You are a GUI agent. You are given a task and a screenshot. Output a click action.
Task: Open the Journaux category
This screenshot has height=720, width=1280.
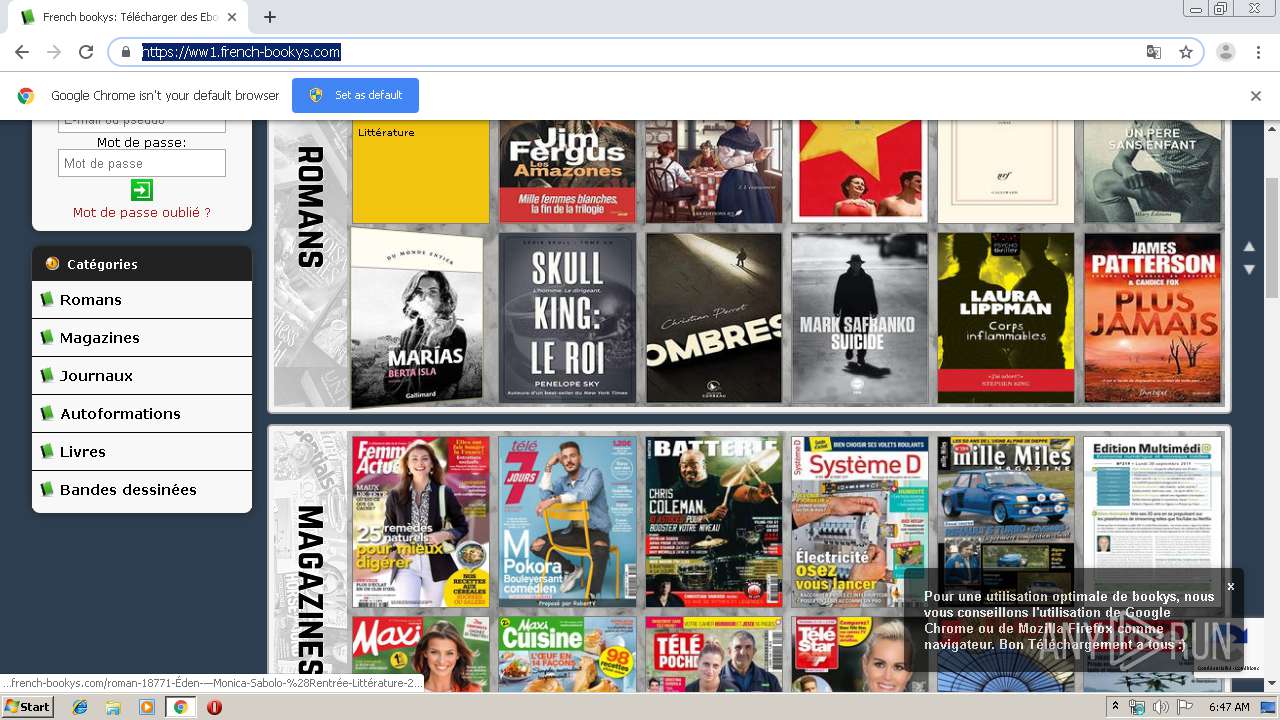point(142,376)
